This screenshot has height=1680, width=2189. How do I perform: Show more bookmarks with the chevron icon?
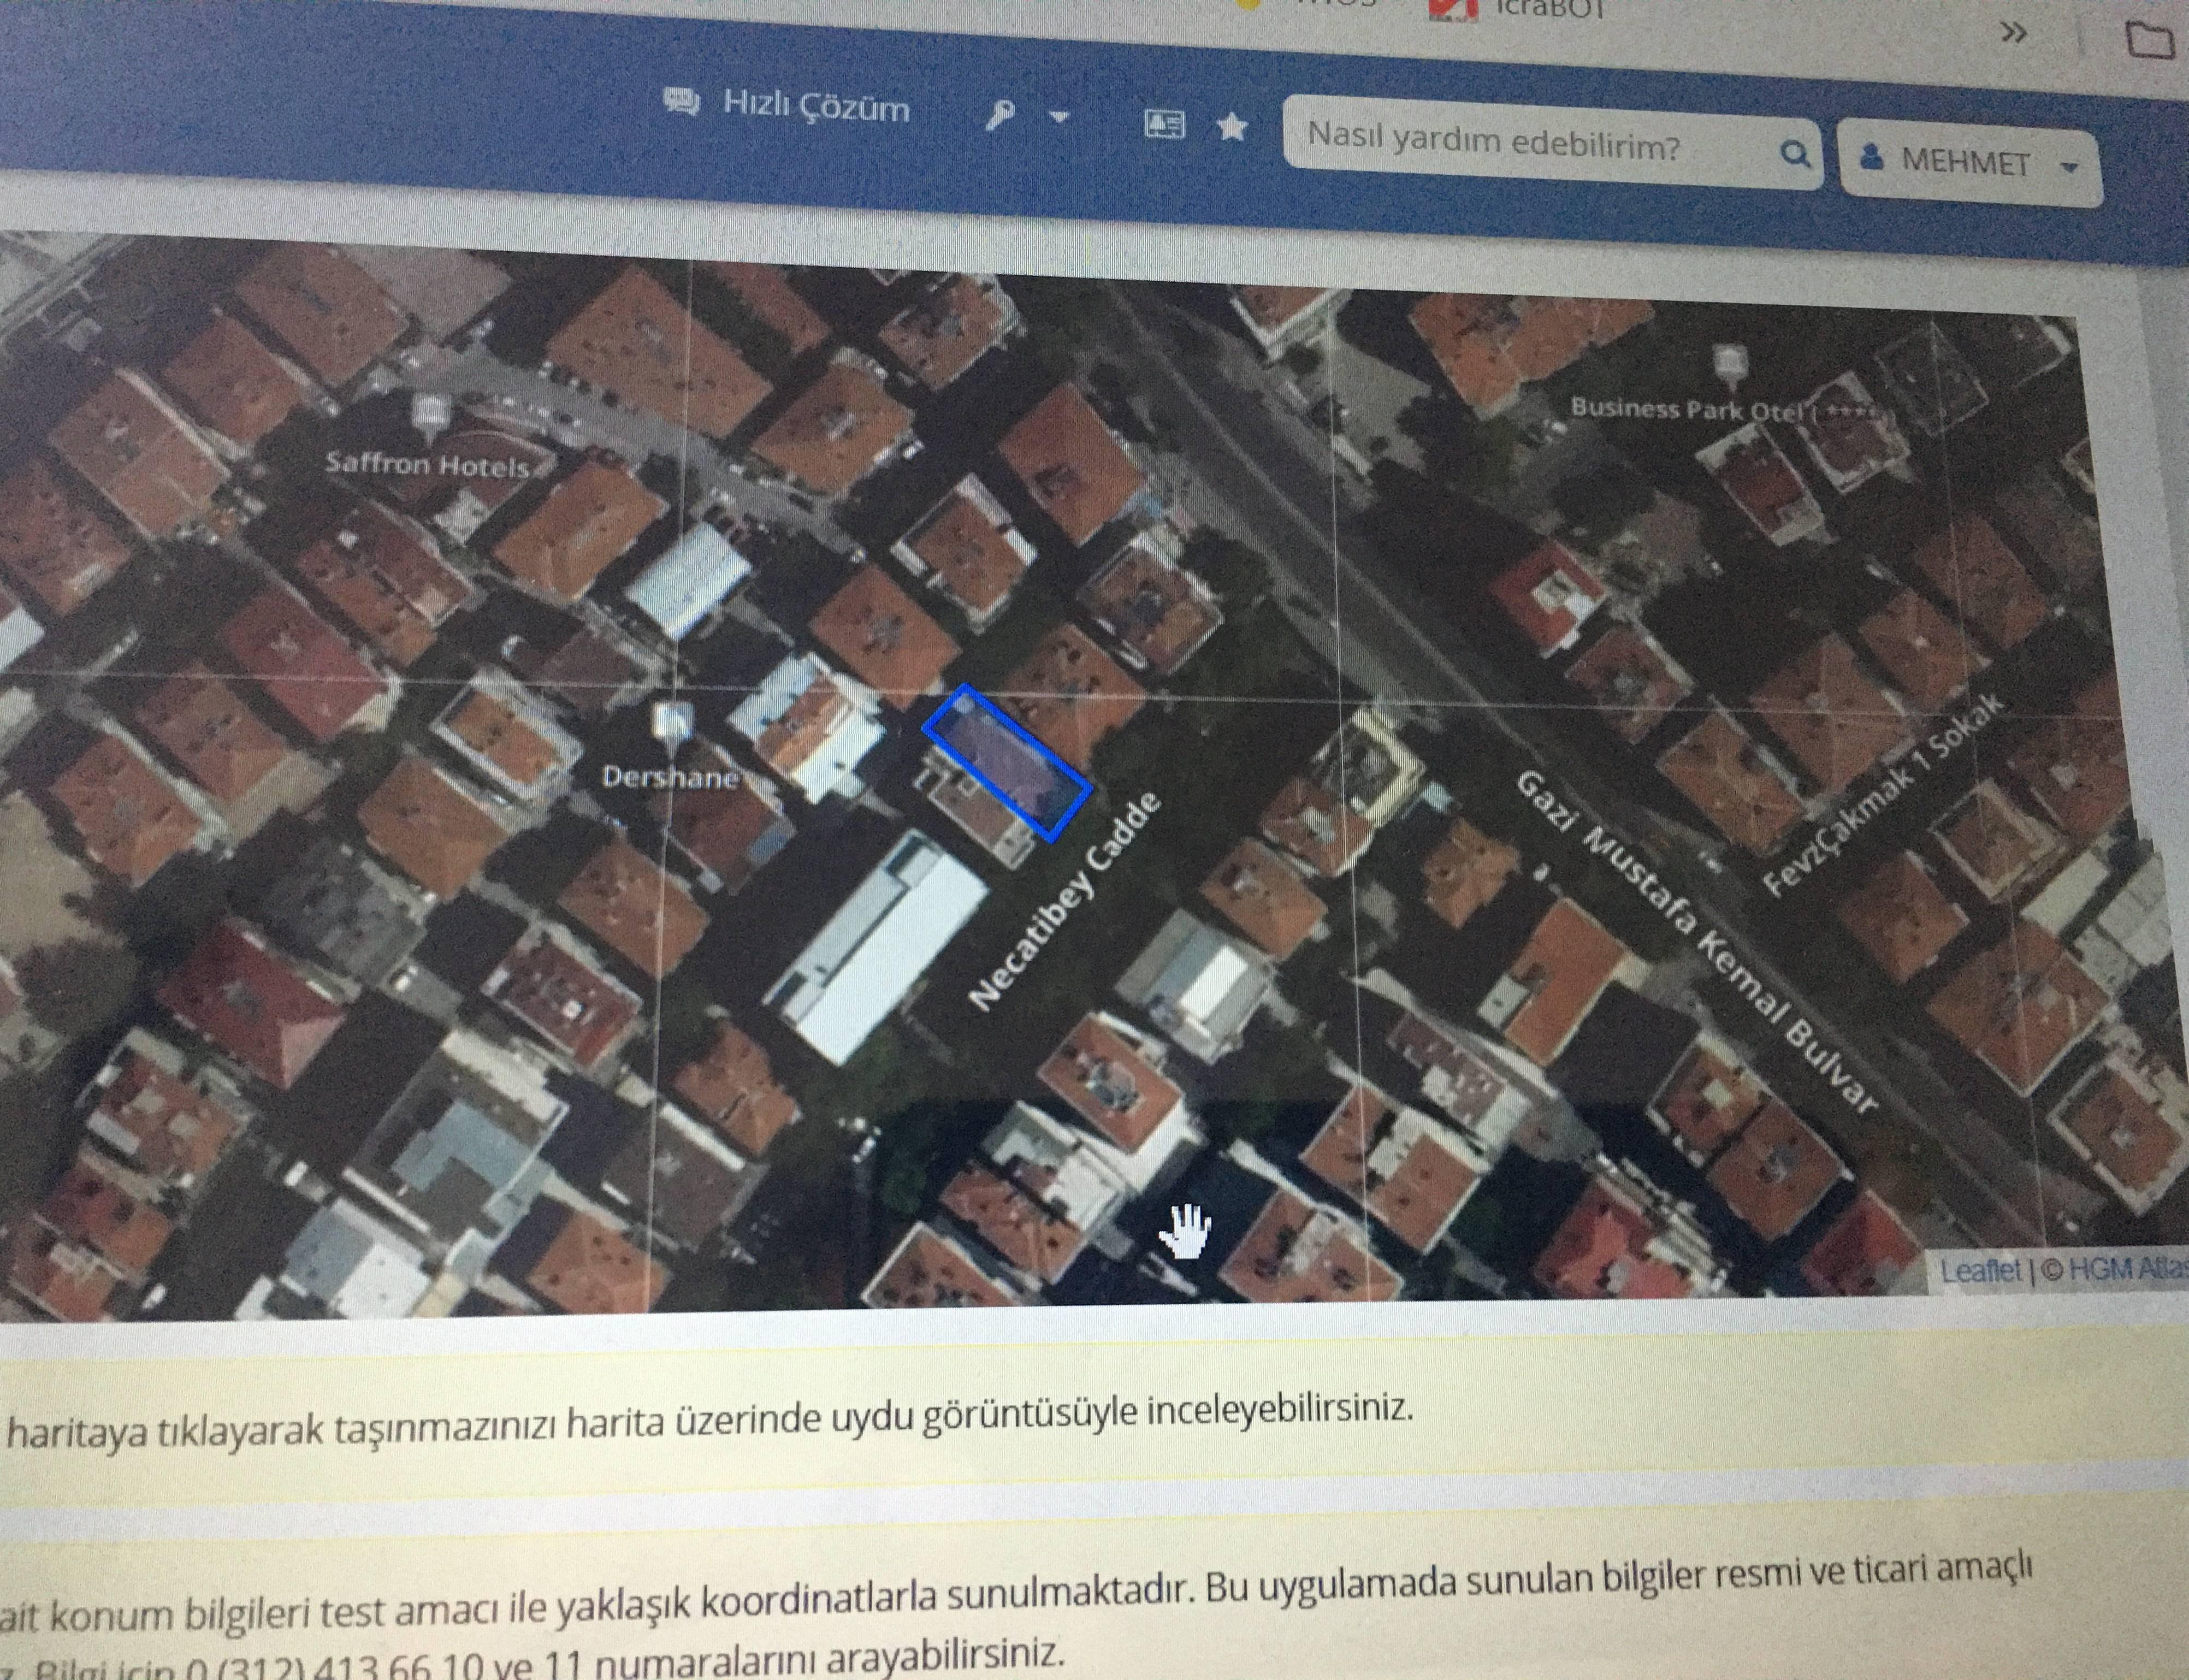[x=2013, y=33]
